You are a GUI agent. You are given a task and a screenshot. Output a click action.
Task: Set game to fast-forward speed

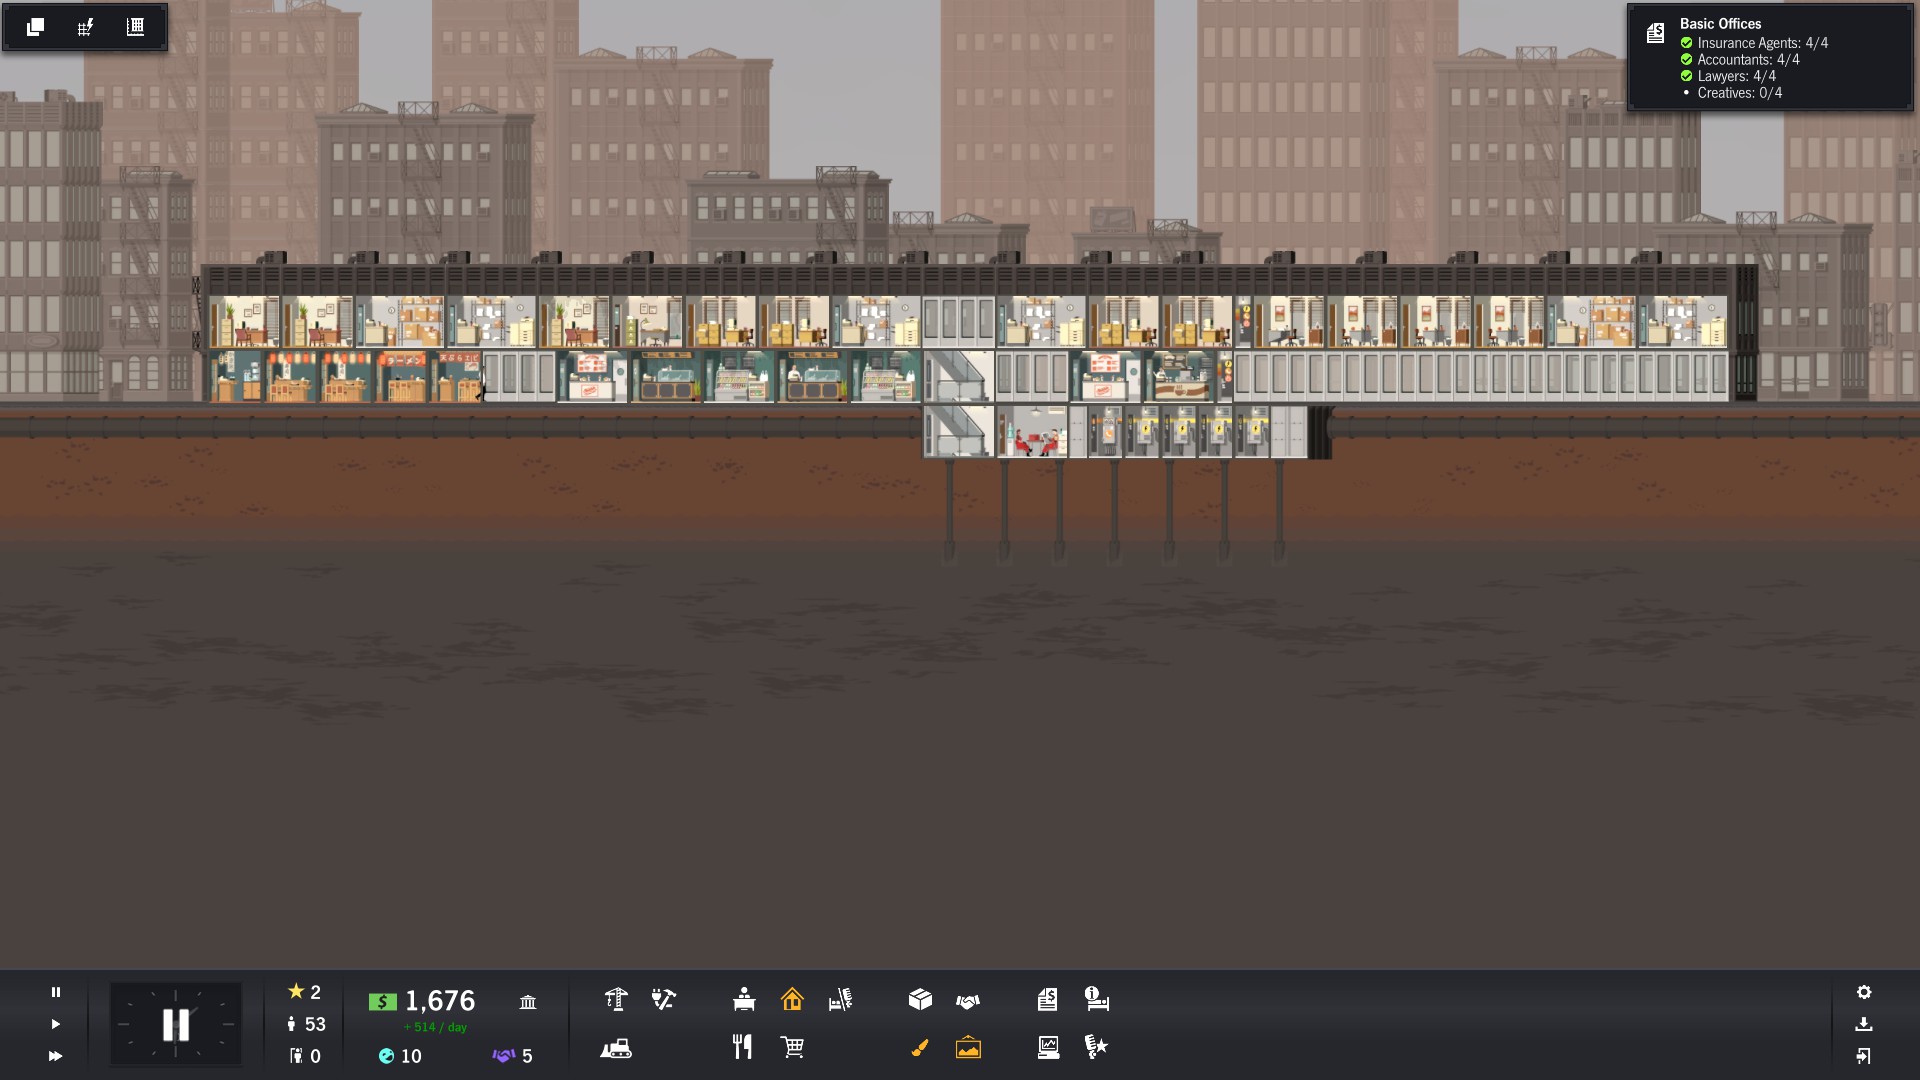56,1056
